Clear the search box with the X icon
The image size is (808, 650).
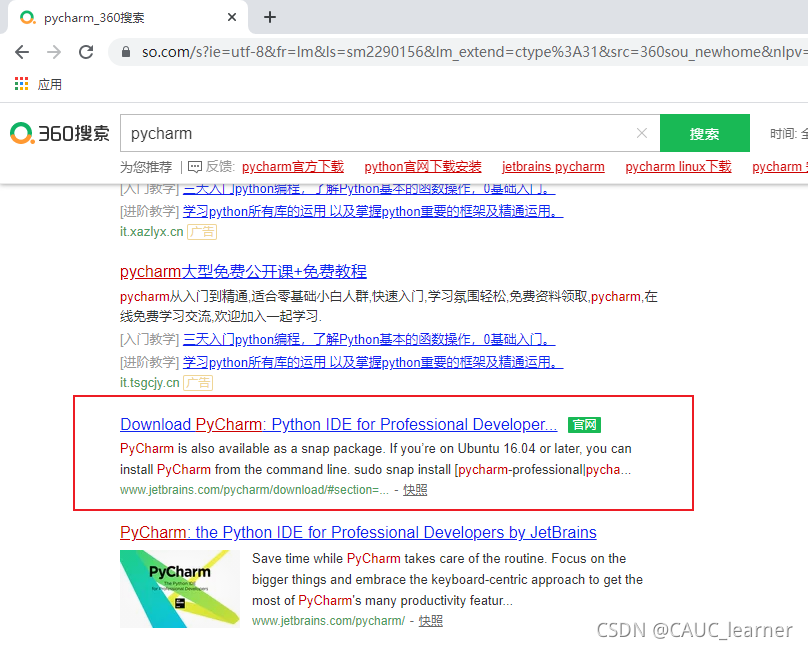[642, 134]
